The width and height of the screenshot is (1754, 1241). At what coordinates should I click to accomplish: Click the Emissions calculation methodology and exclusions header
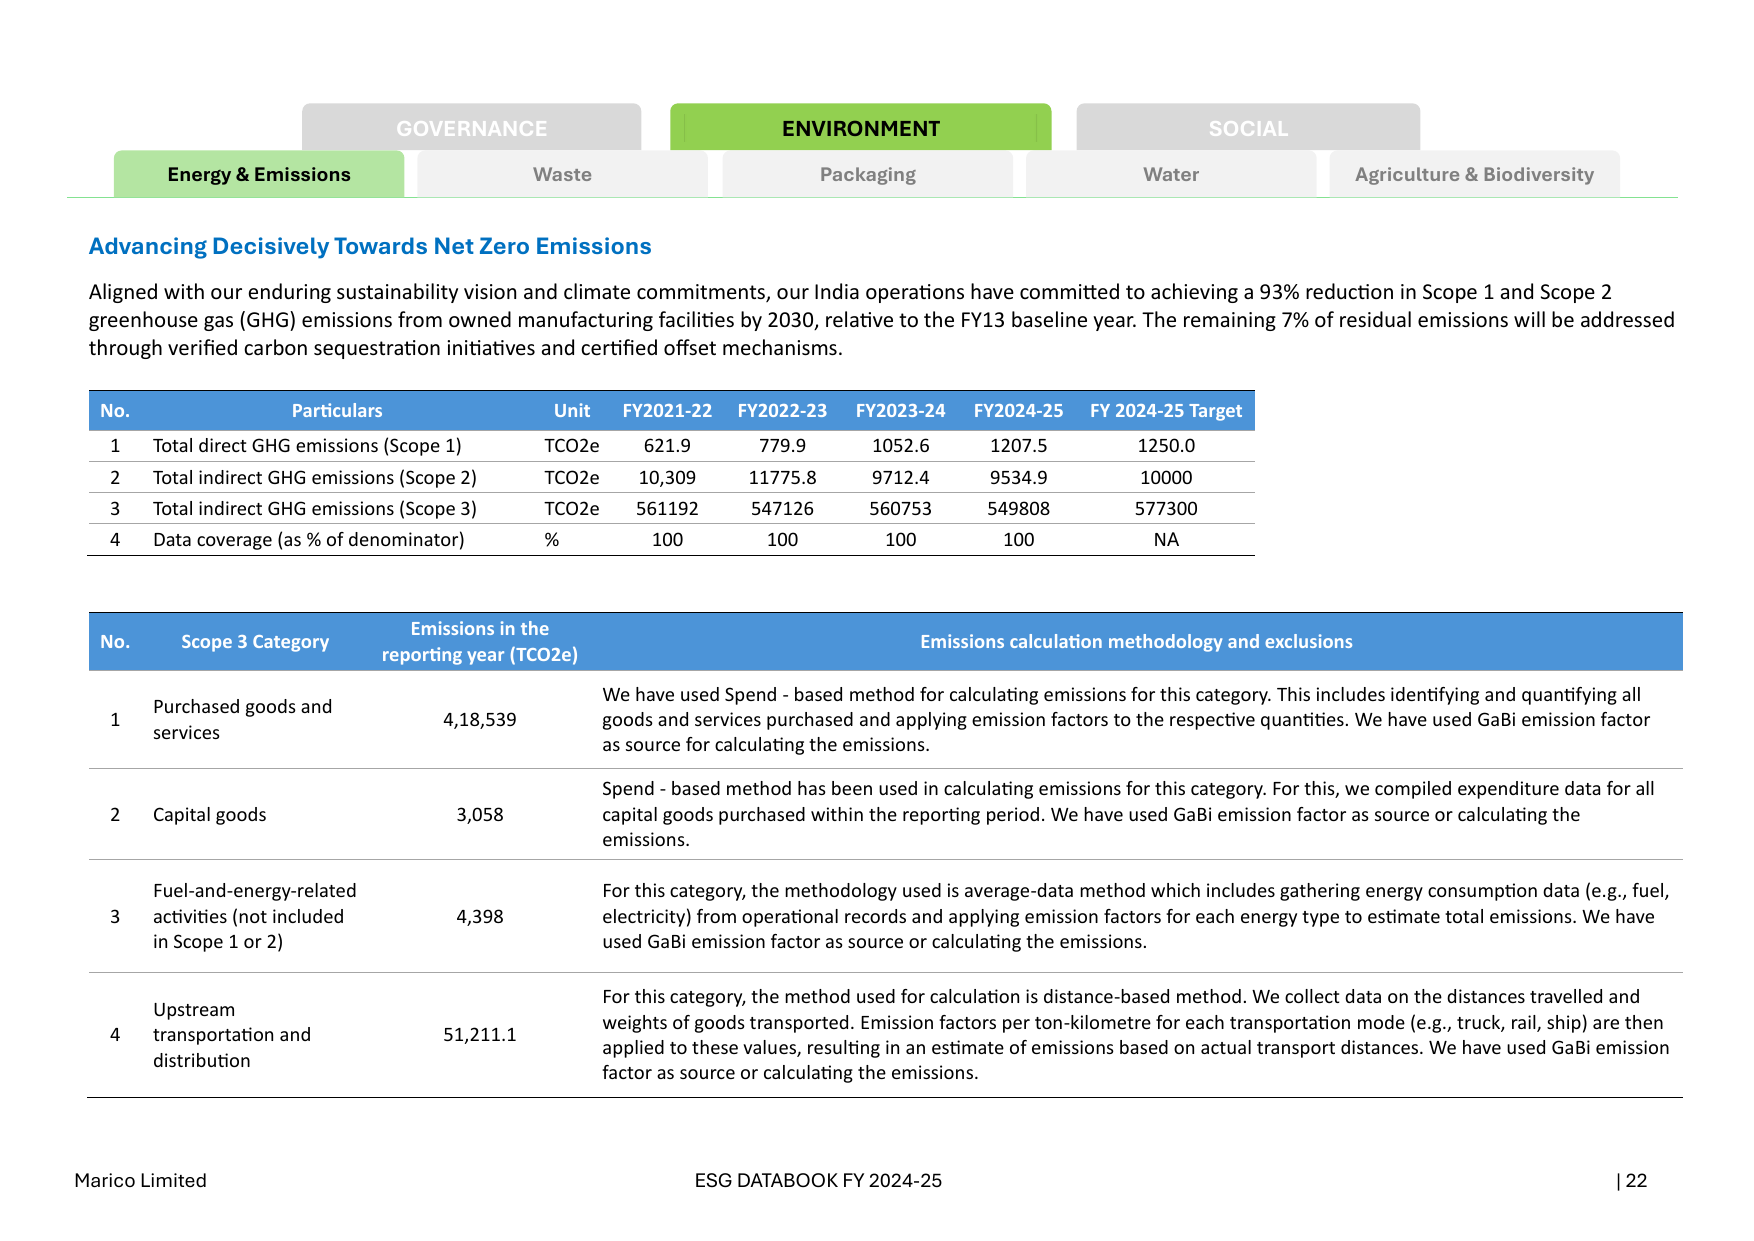click(1136, 642)
